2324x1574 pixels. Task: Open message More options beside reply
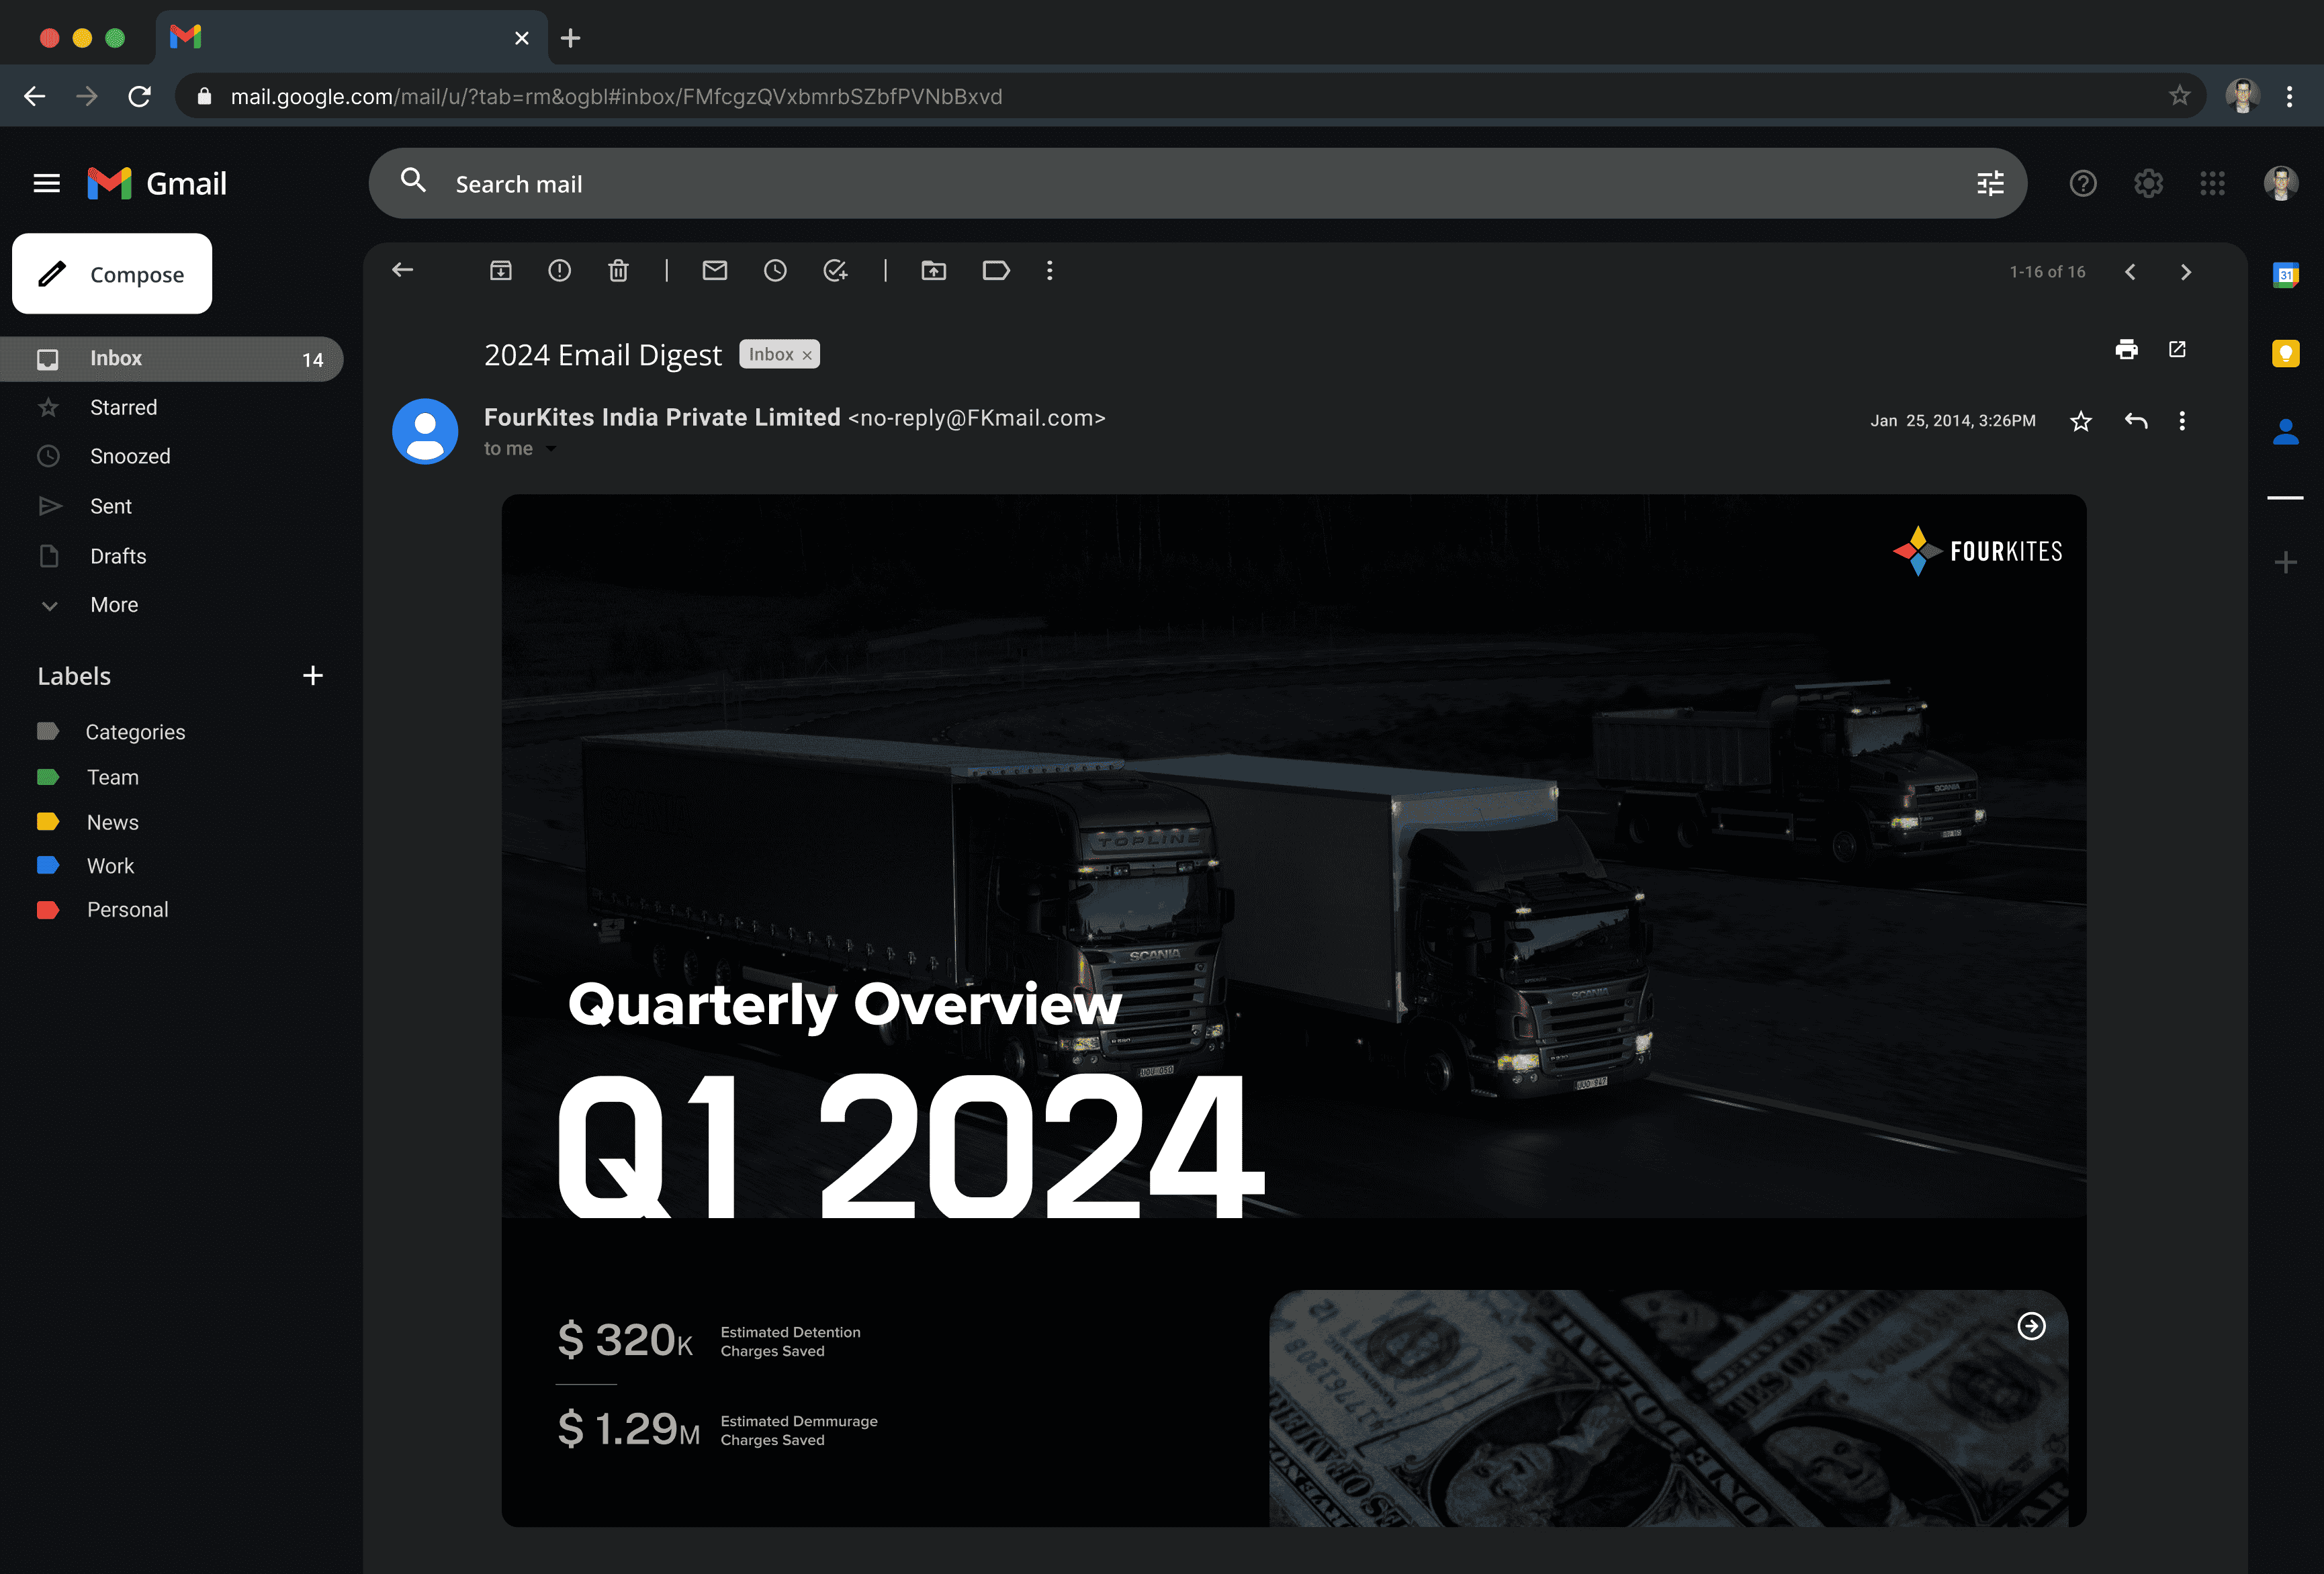2182,421
